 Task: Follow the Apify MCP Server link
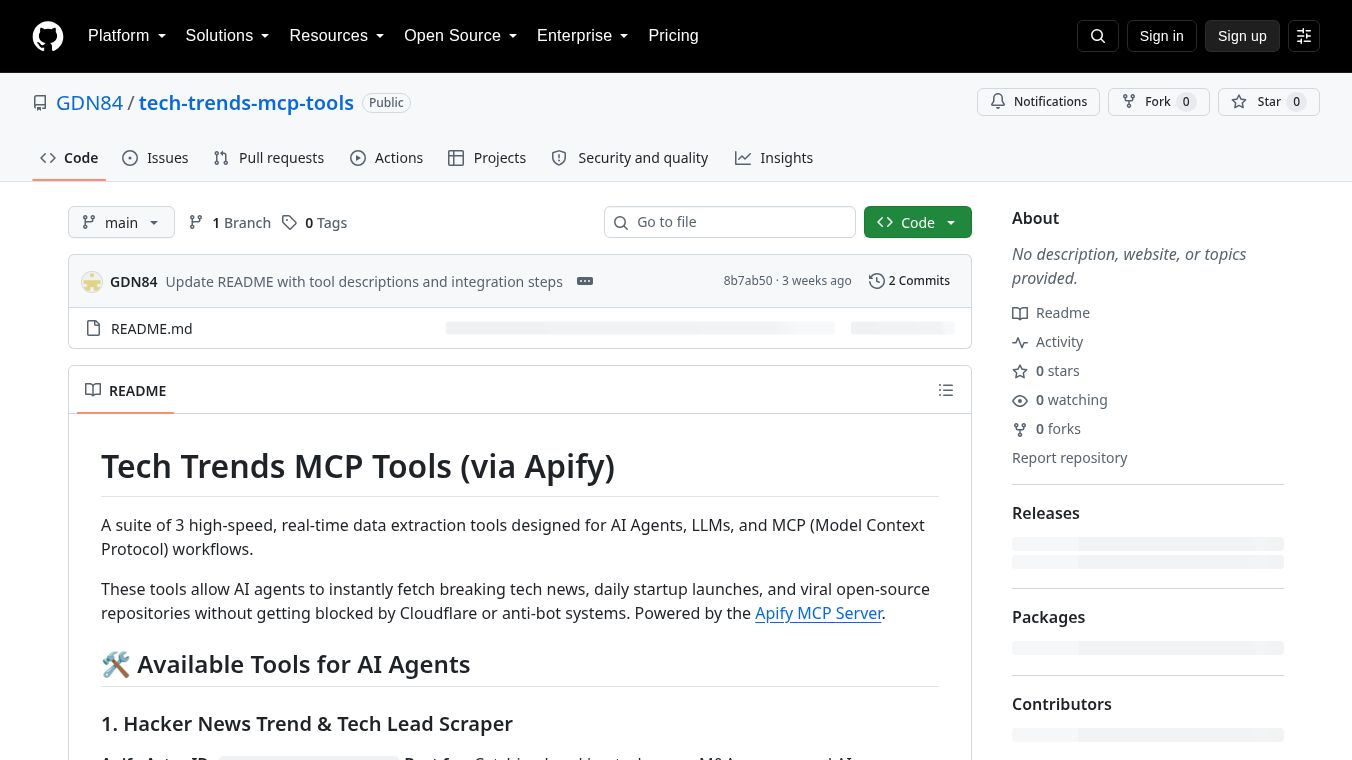tap(819, 613)
